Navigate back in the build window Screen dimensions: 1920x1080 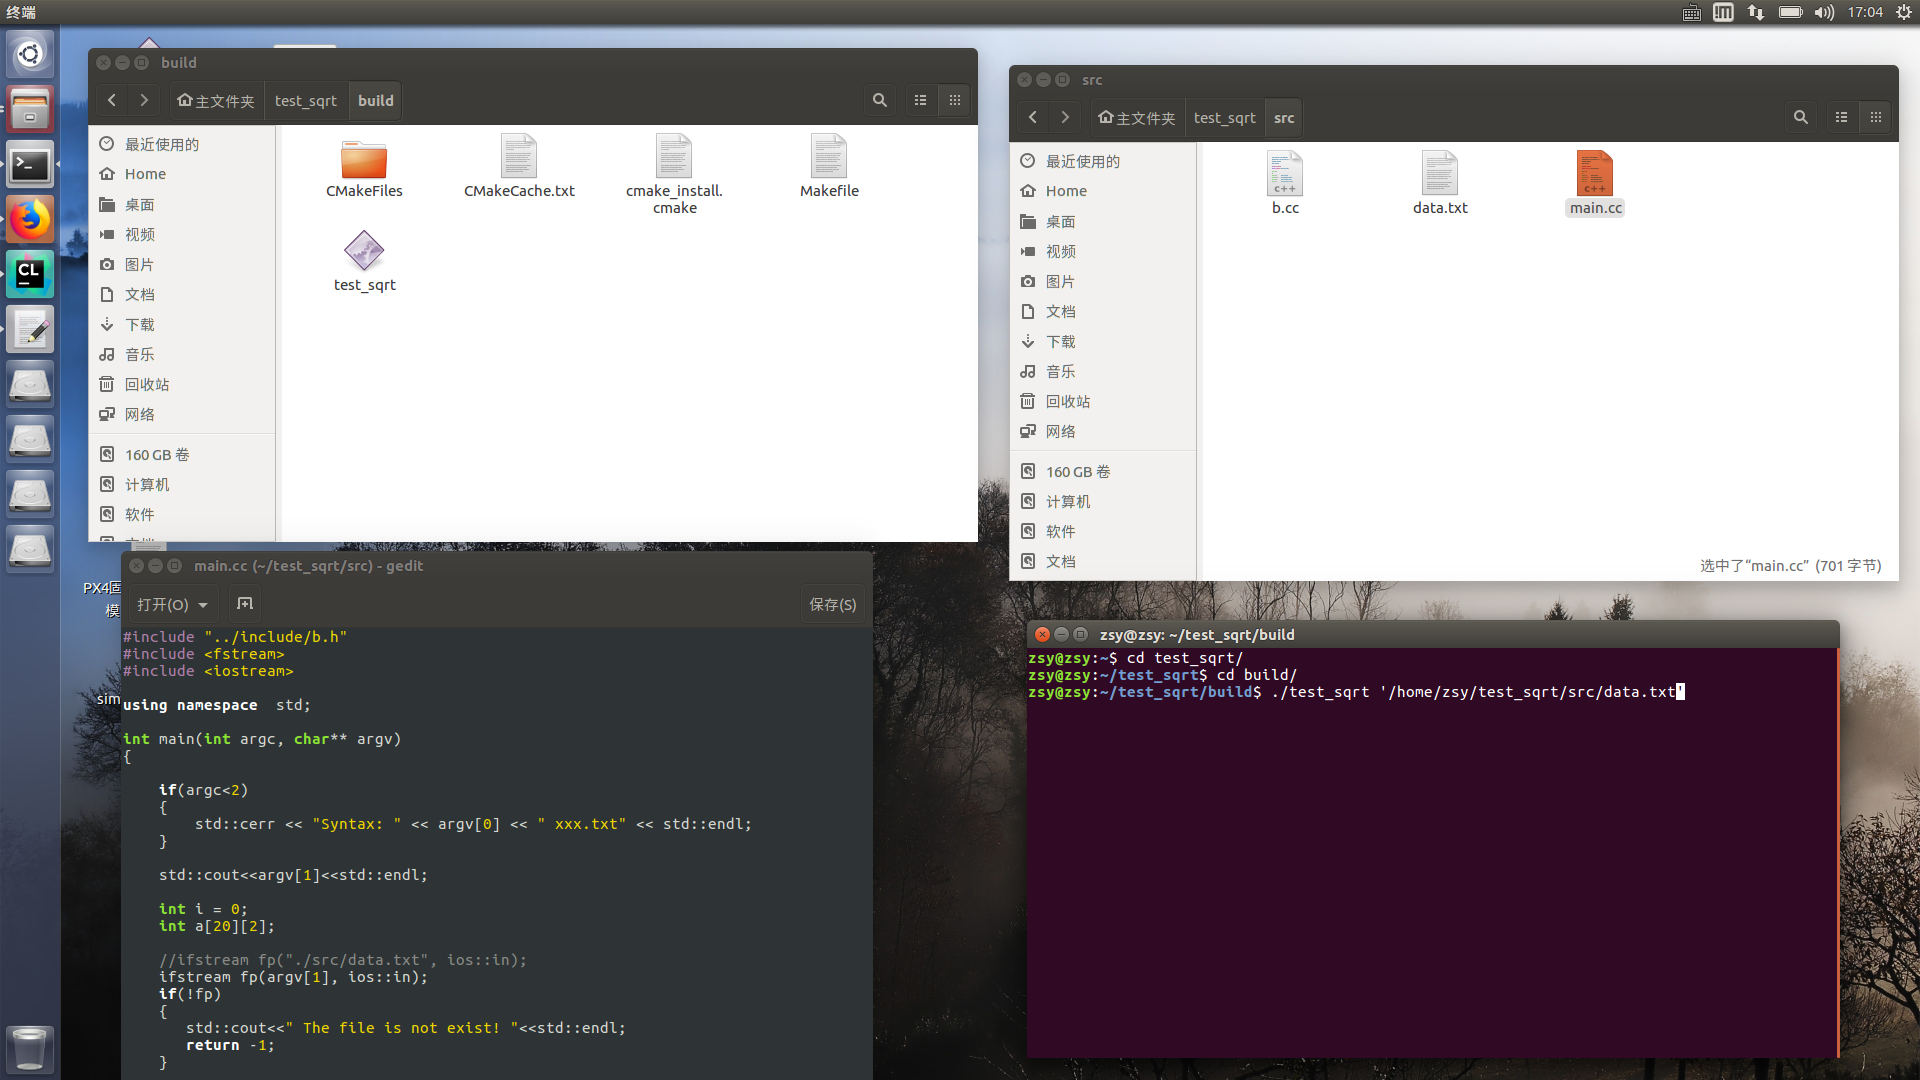pyautogui.click(x=111, y=100)
